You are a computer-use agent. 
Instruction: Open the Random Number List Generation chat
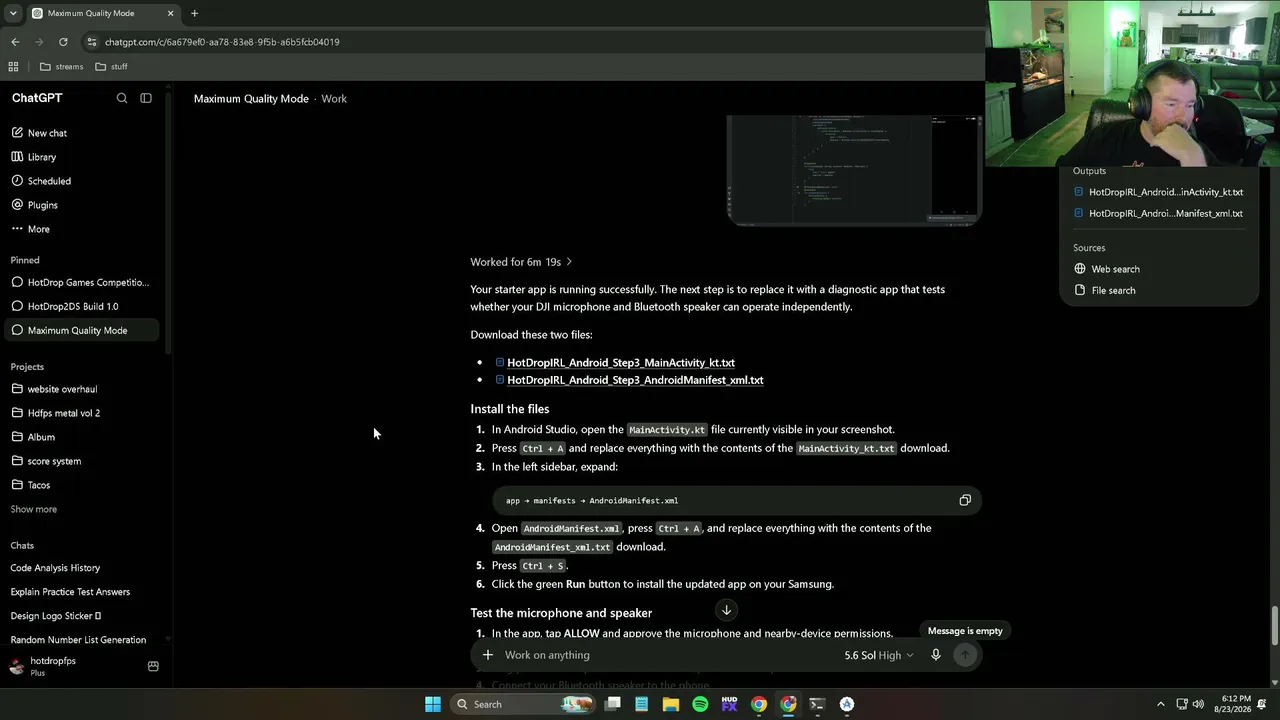(80, 640)
